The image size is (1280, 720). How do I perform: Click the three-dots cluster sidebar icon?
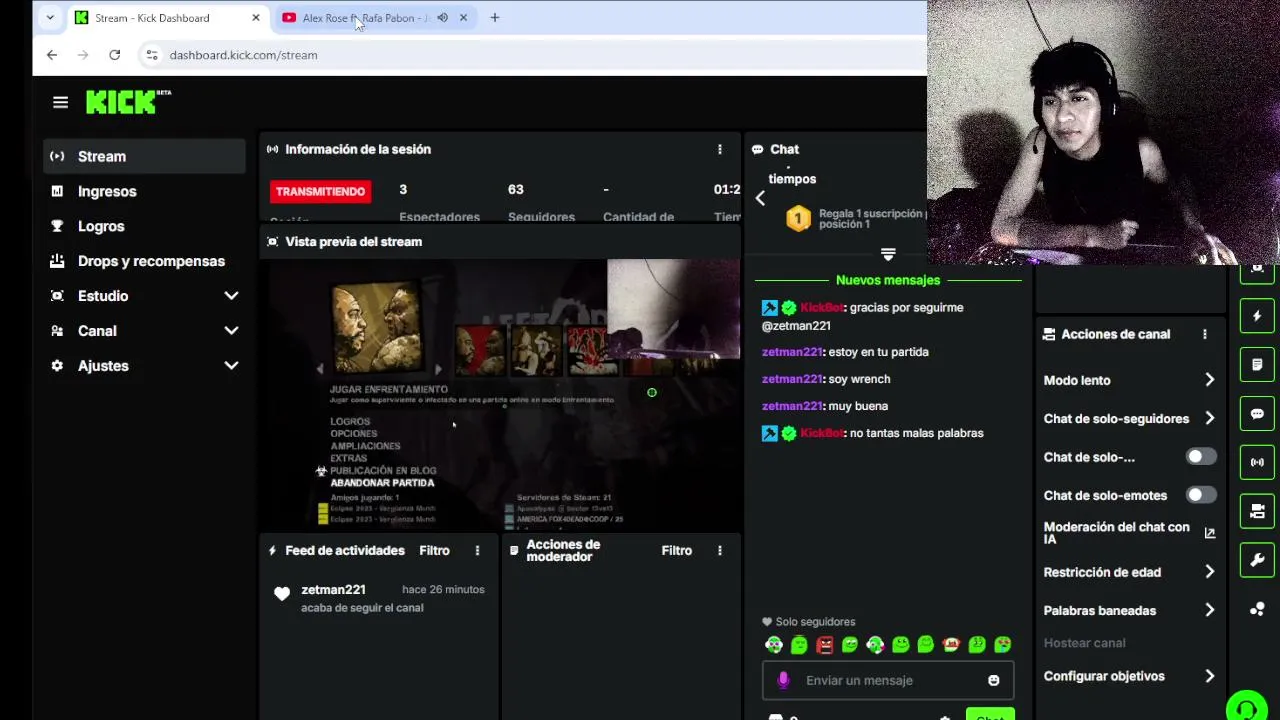point(1257,609)
